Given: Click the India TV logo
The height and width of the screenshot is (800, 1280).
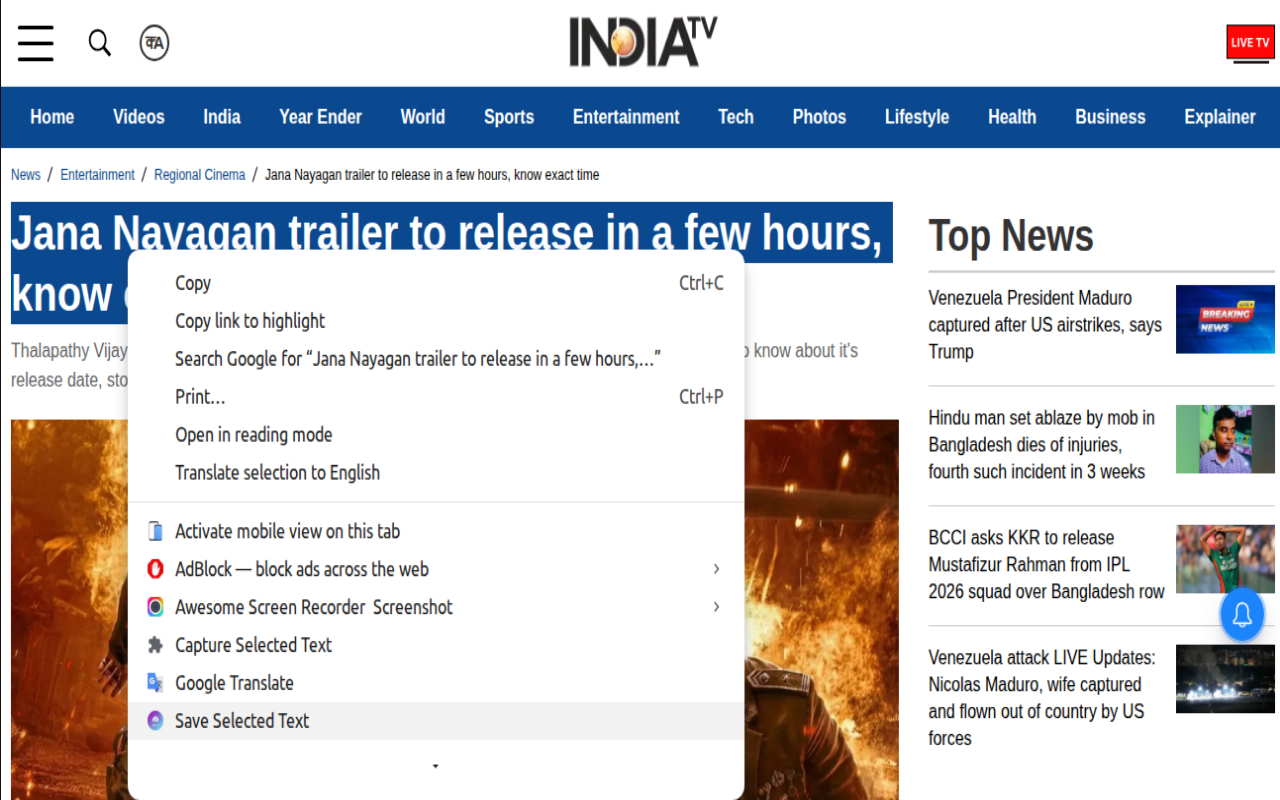Looking at the screenshot, I should [643, 42].
